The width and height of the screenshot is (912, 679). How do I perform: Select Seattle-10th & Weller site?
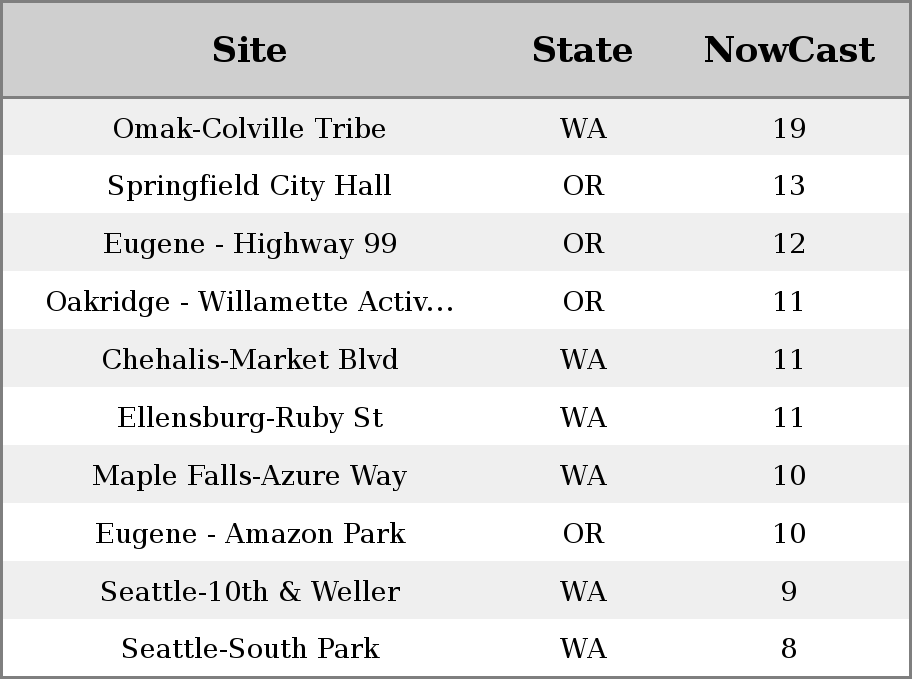click(249, 592)
